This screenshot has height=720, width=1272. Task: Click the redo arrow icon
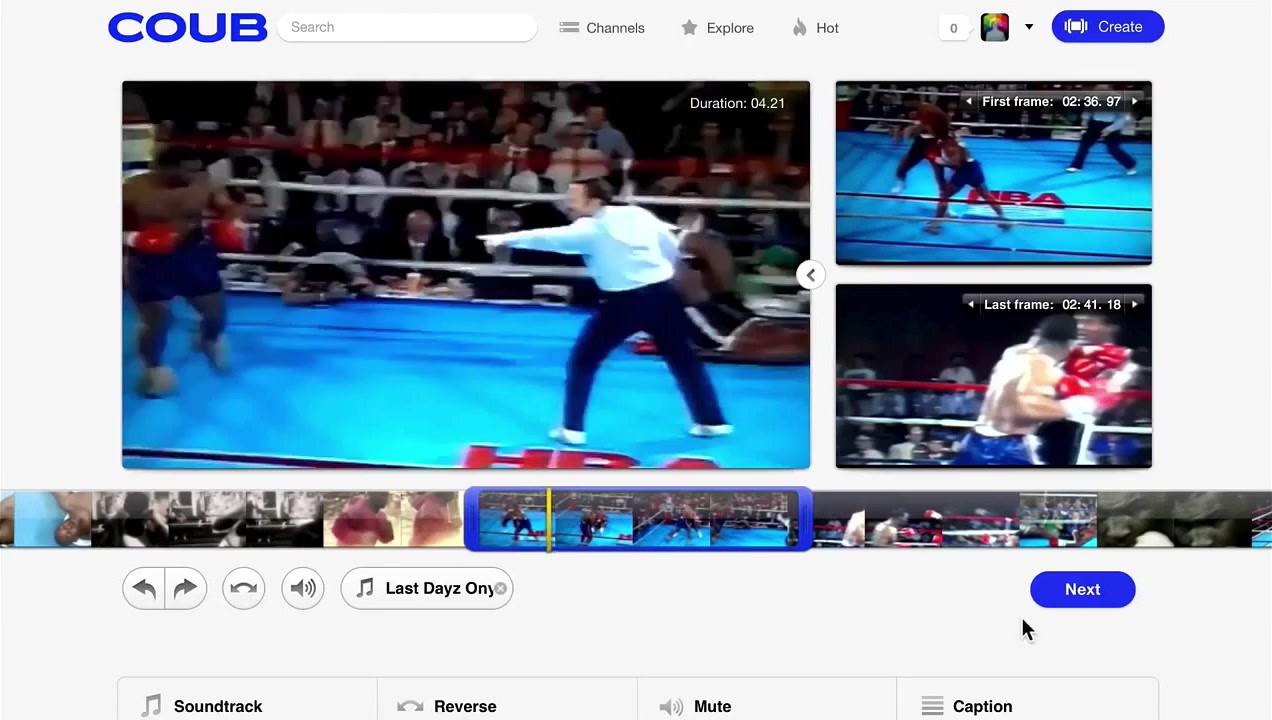click(x=185, y=589)
